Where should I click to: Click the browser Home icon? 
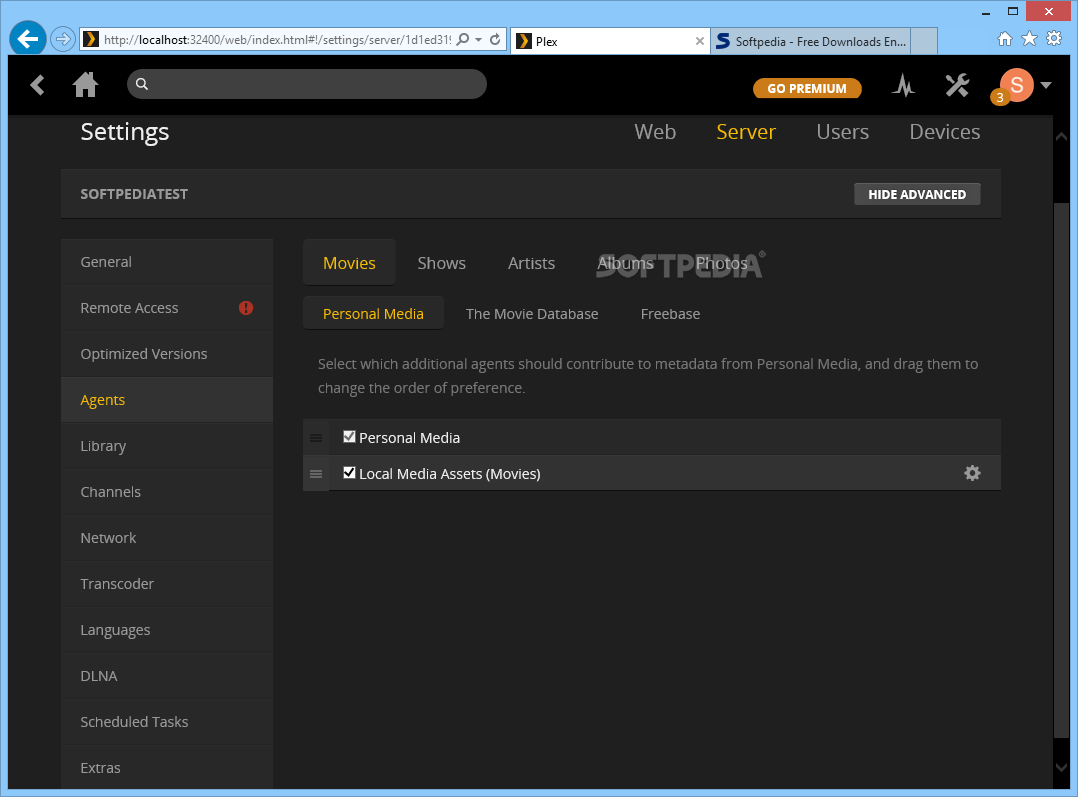pyautogui.click(x=1004, y=39)
